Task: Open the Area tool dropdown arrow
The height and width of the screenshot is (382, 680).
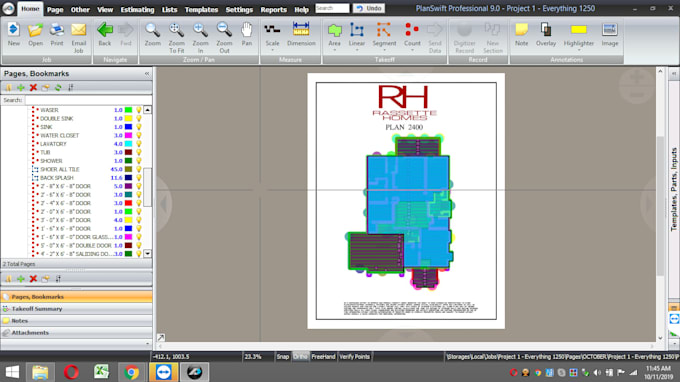Action: coord(334,50)
